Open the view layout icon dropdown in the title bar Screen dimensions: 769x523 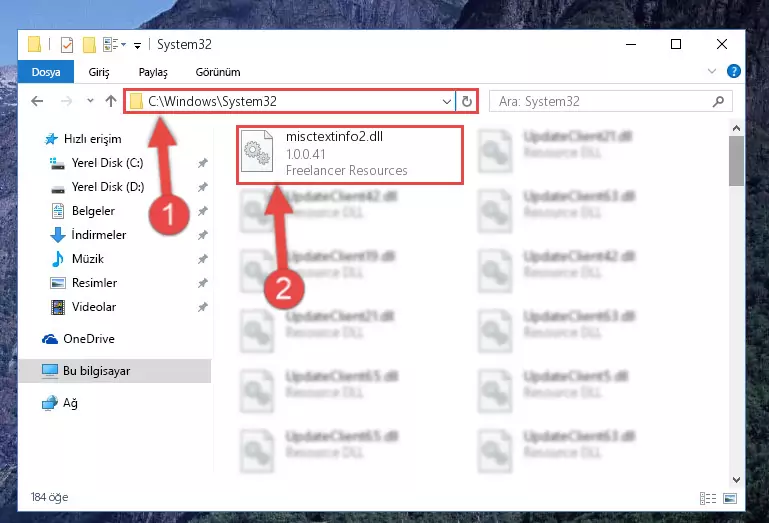[x=115, y=45]
